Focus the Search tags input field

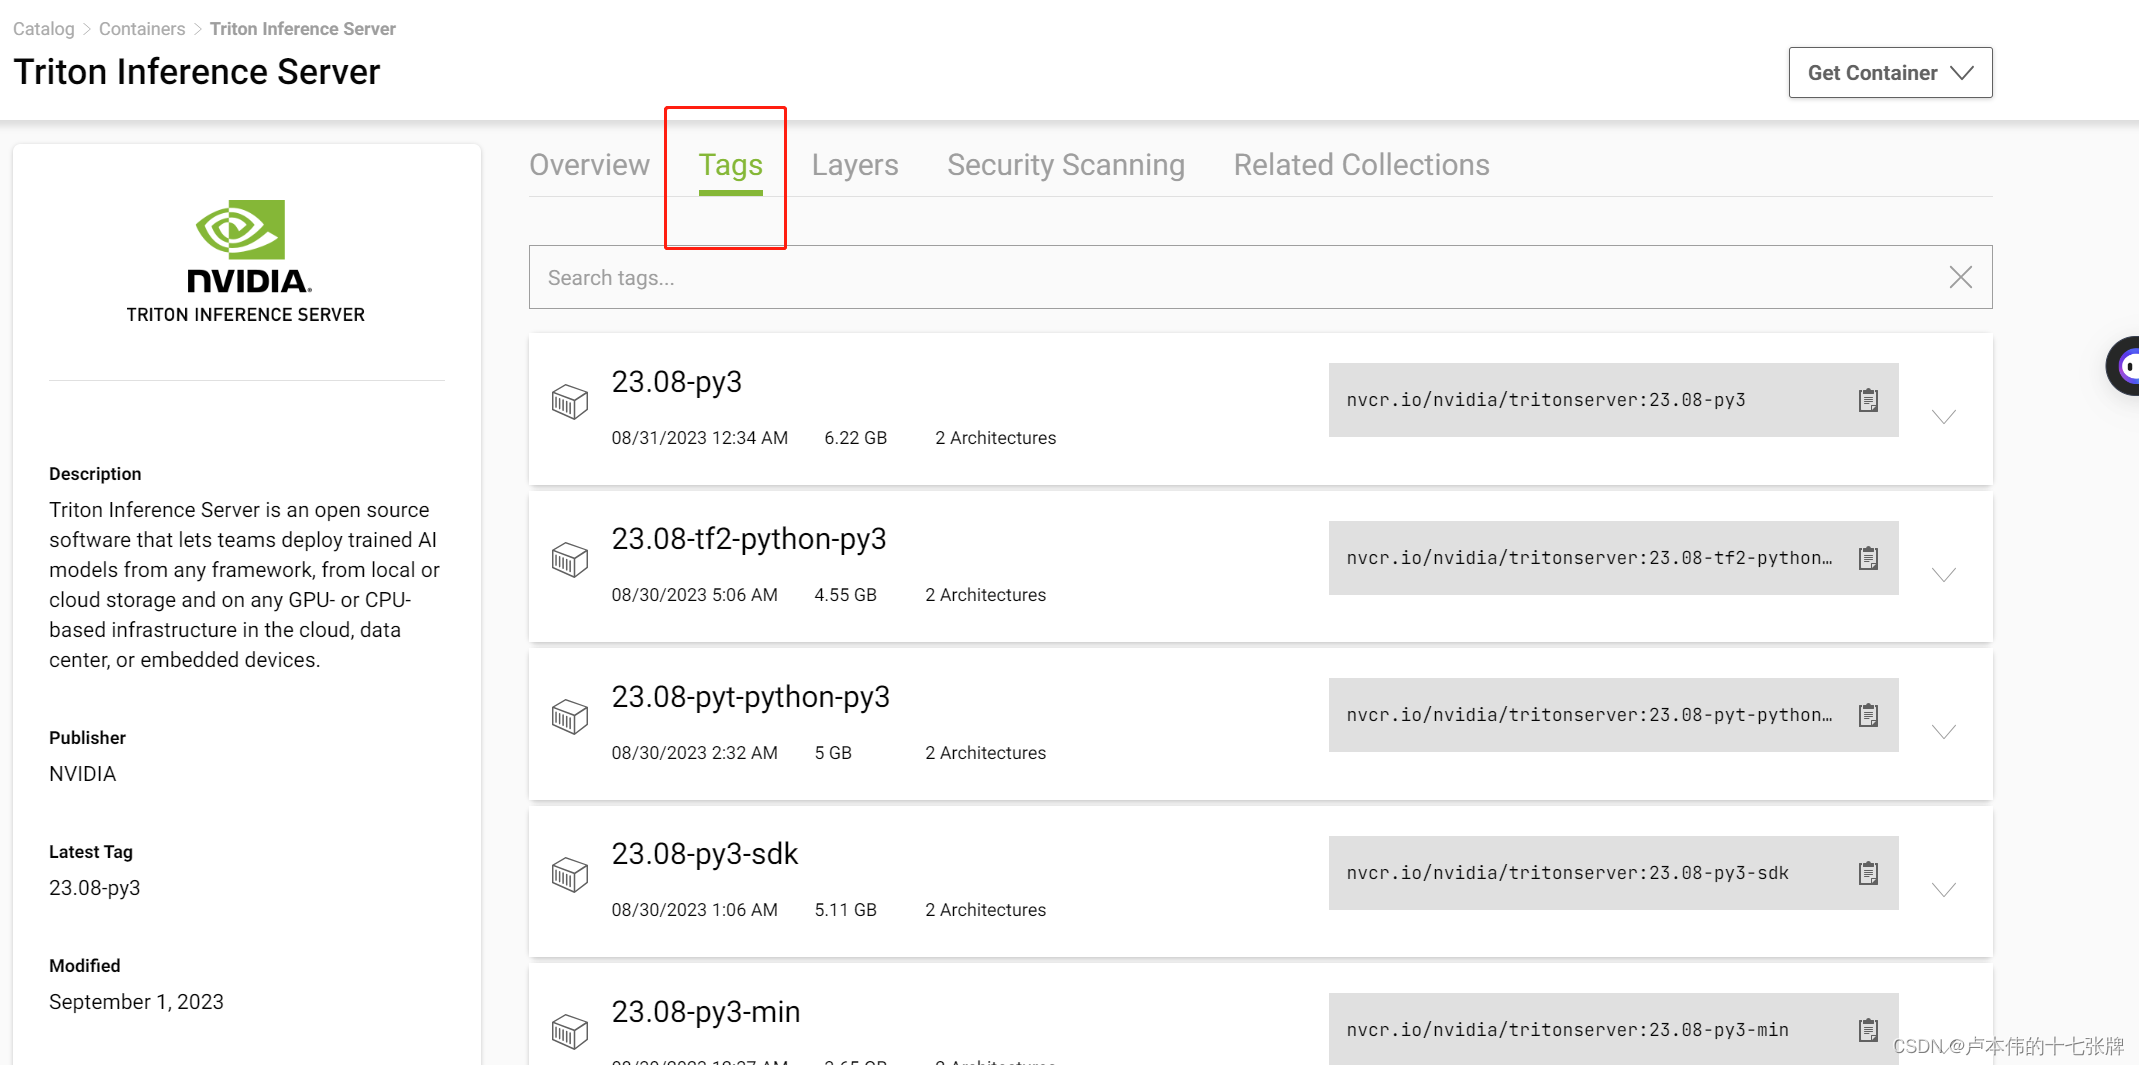tap(1260, 277)
